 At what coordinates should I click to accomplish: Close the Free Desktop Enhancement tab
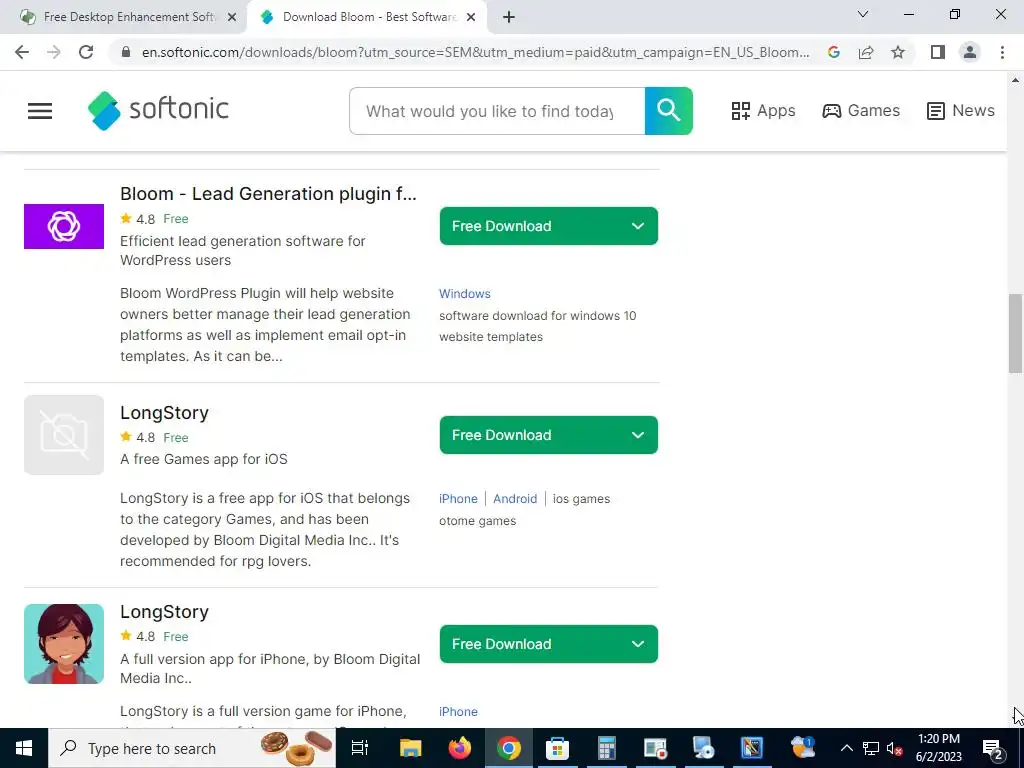(232, 17)
